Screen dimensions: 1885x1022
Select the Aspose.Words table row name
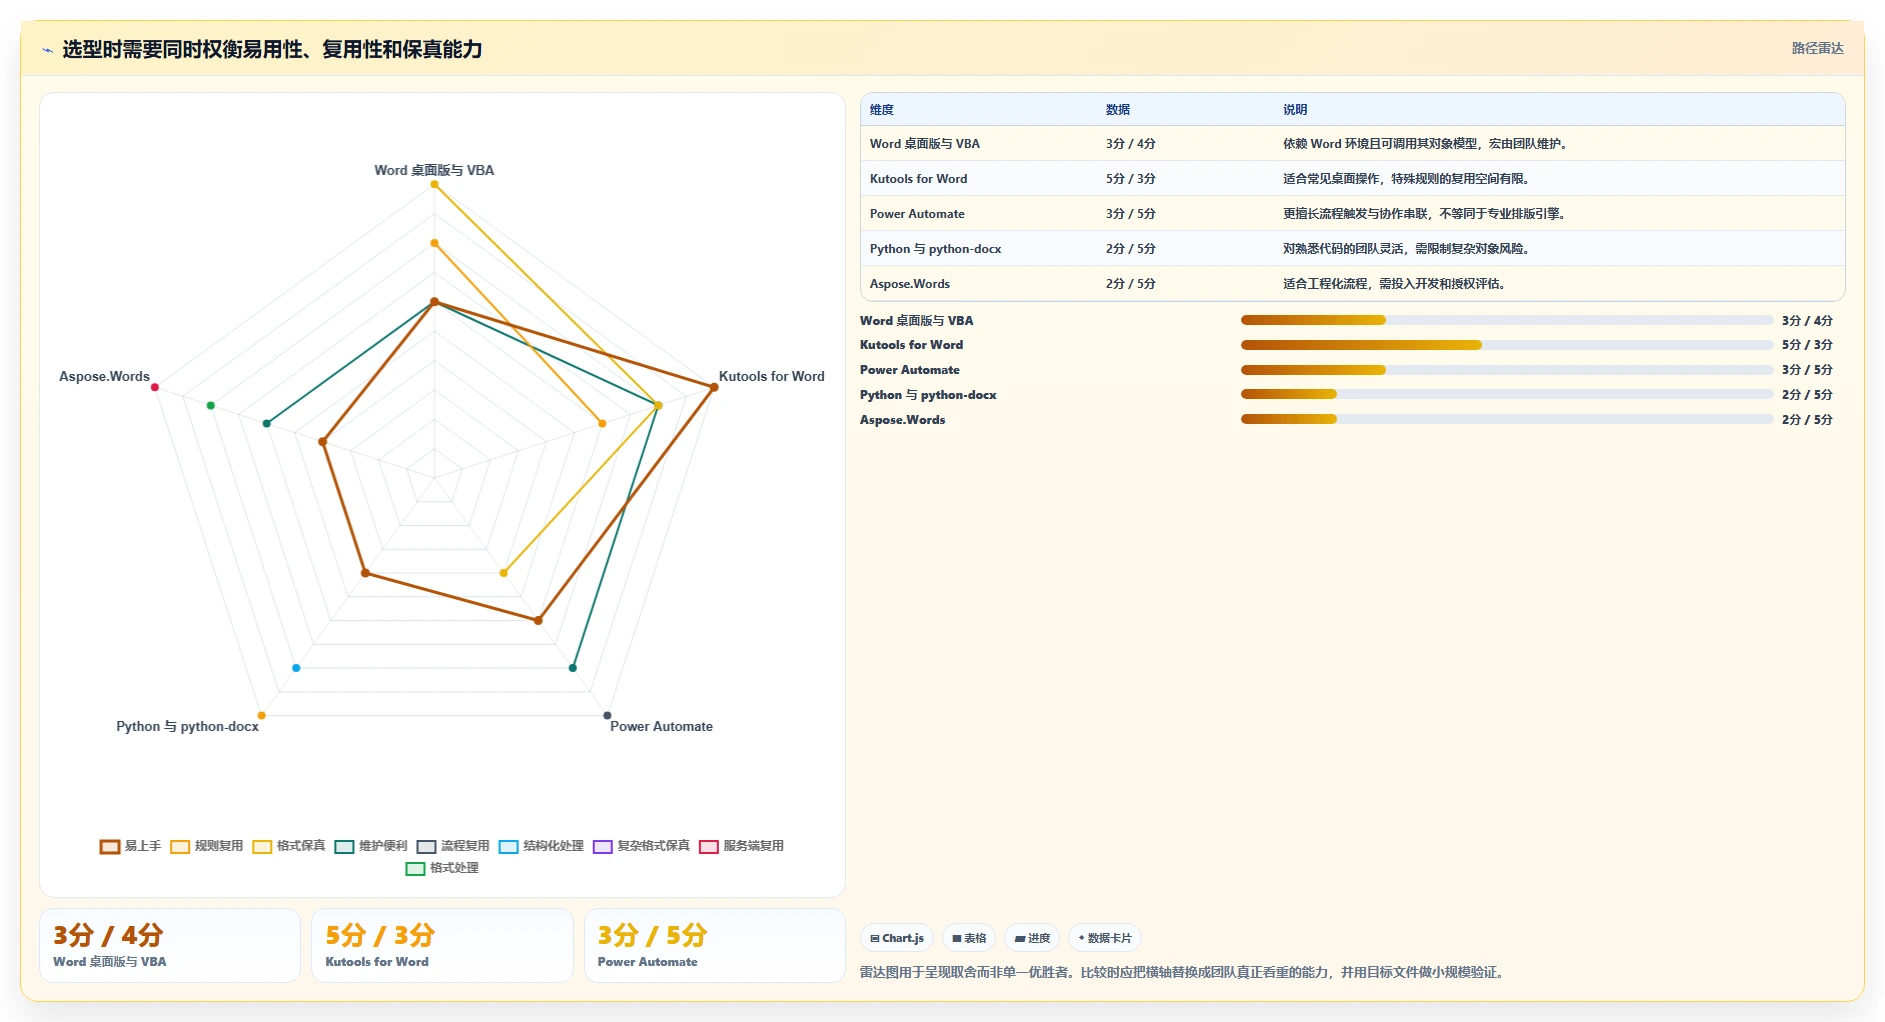(910, 284)
